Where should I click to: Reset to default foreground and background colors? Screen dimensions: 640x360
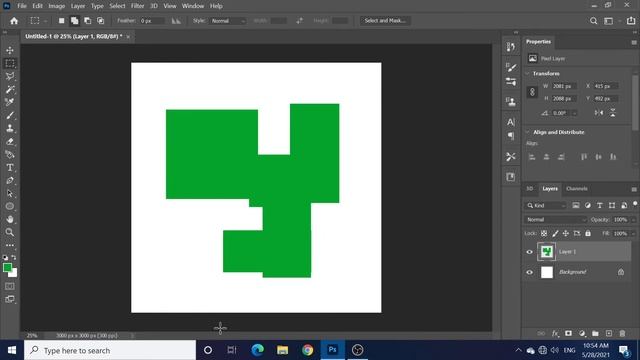click(x=5, y=258)
